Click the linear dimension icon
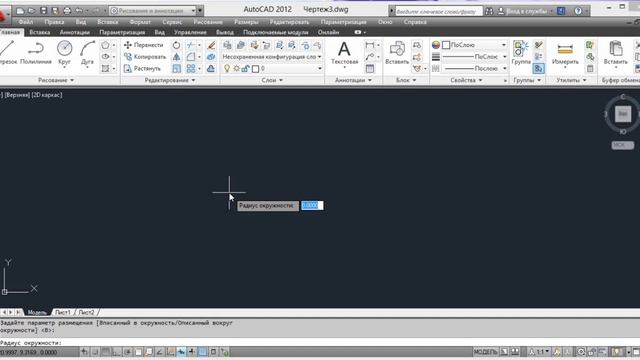640x360 pixels. [370, 45]
